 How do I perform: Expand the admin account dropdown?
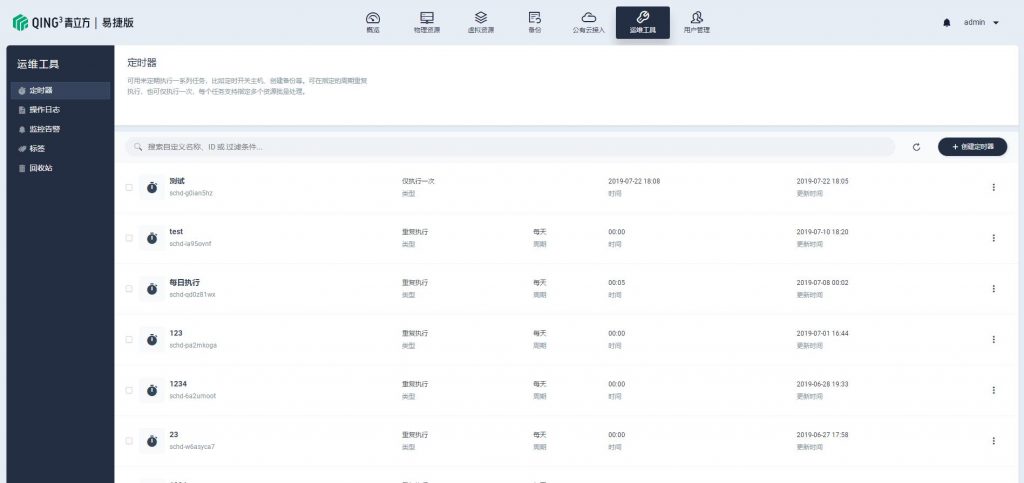coord(980,22)
